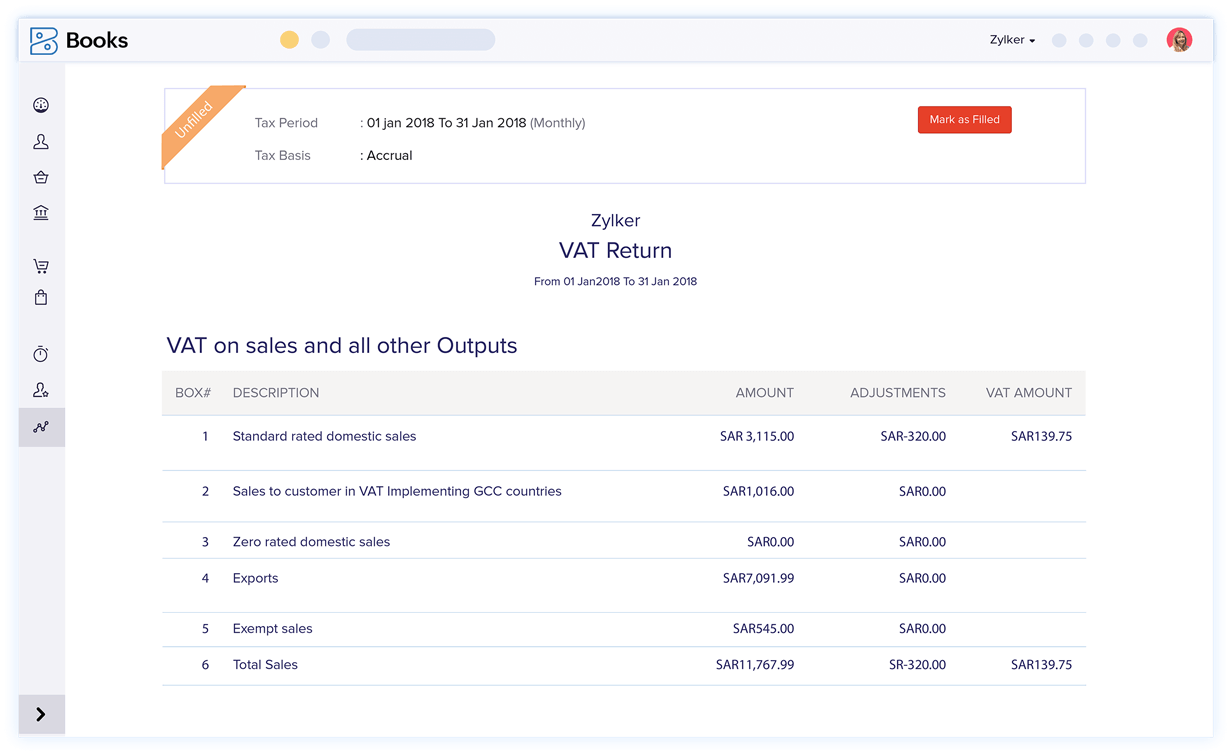Image resolution: width=1231 pixels, height=755 pixels.
Task: Open Items basket icon in sidebar
Action: tap(41, 177)
